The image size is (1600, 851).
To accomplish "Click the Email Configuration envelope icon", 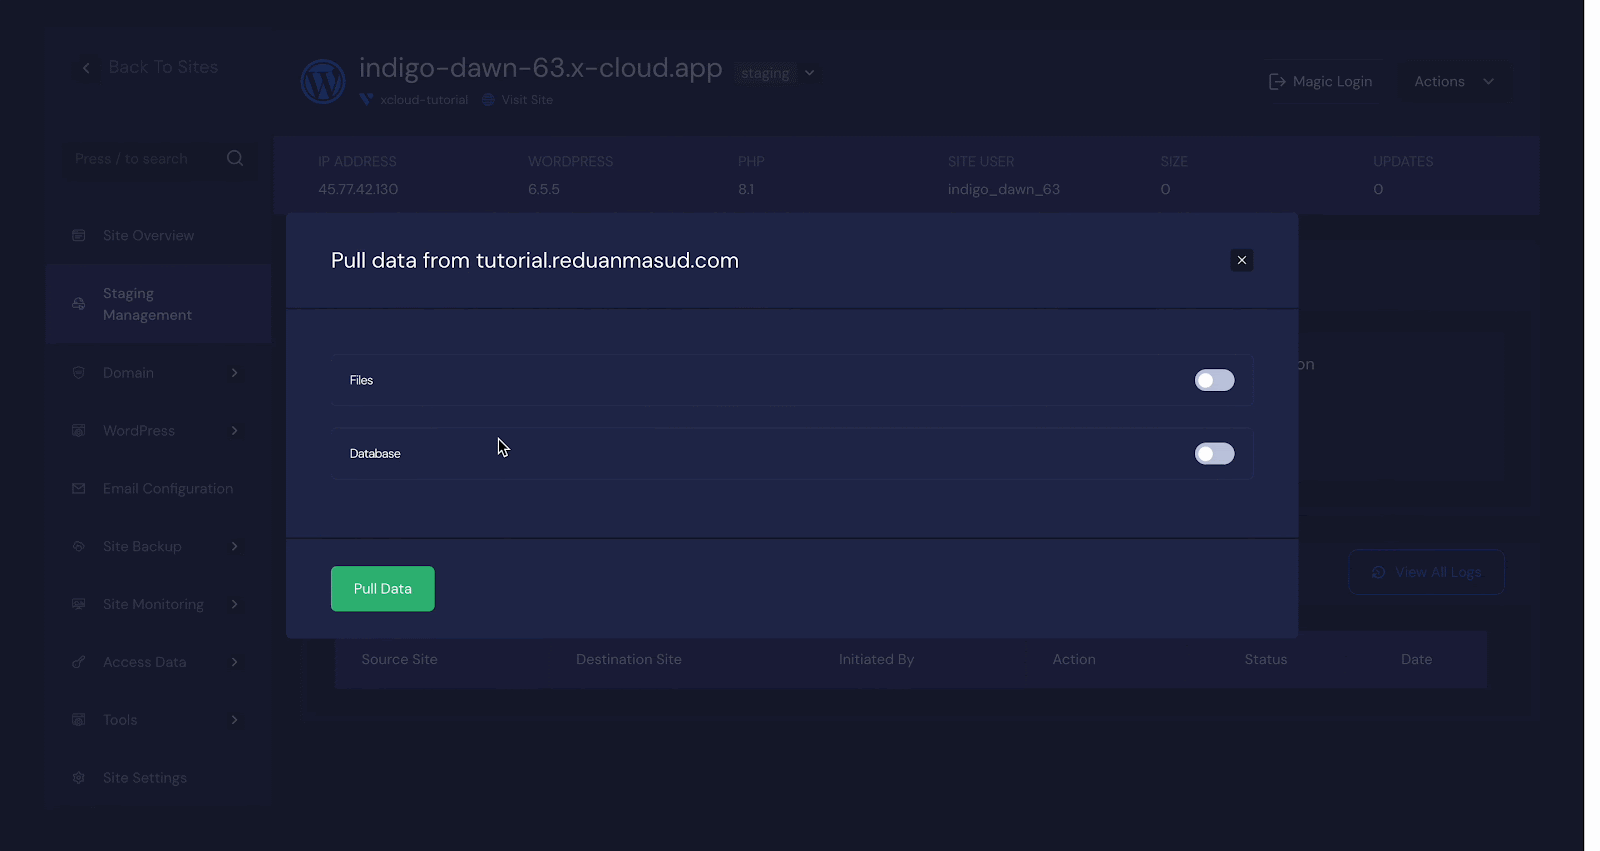I will (x=79, y=489).
